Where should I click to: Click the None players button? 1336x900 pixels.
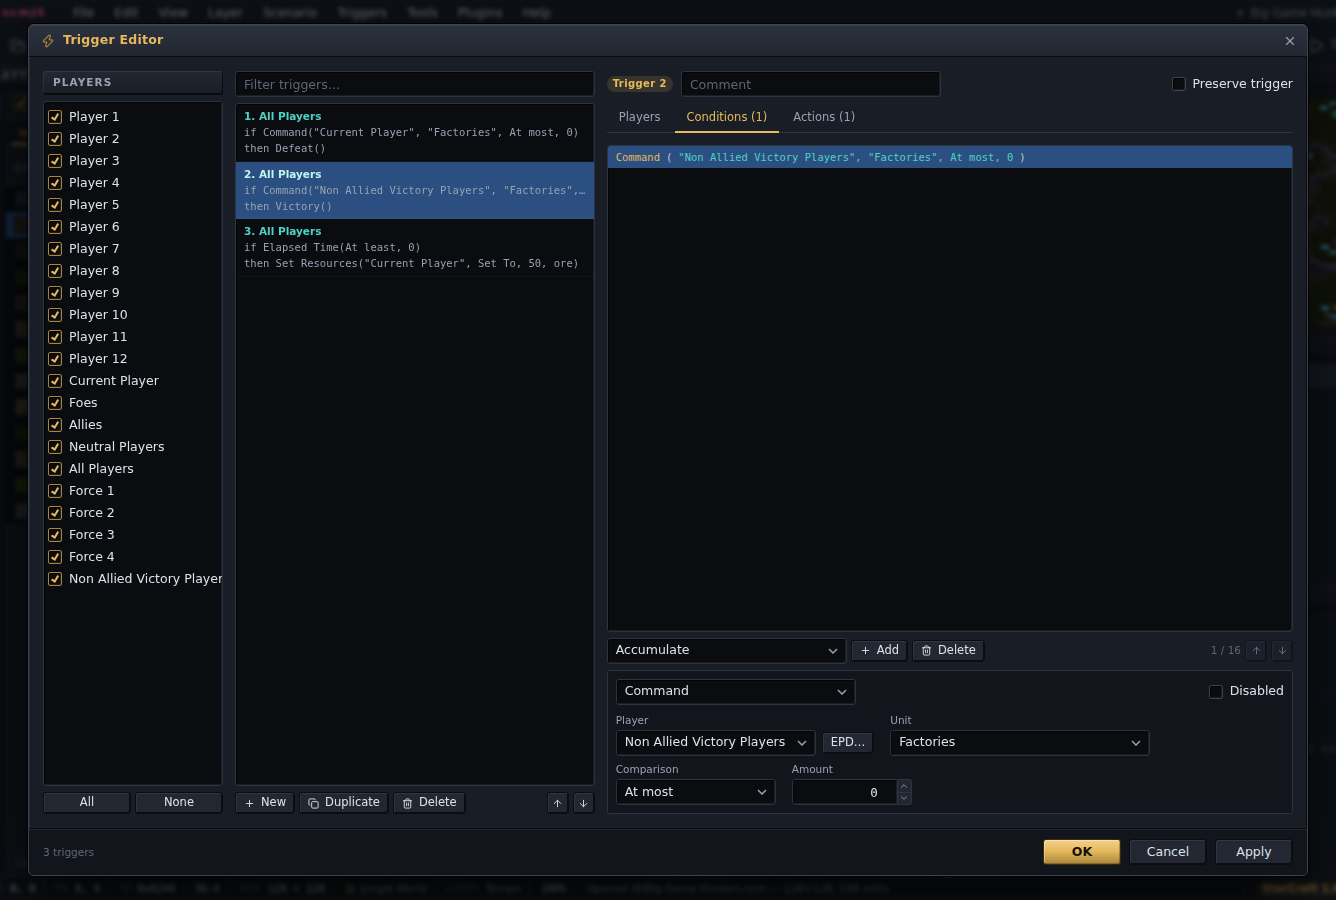click(179, 802)
